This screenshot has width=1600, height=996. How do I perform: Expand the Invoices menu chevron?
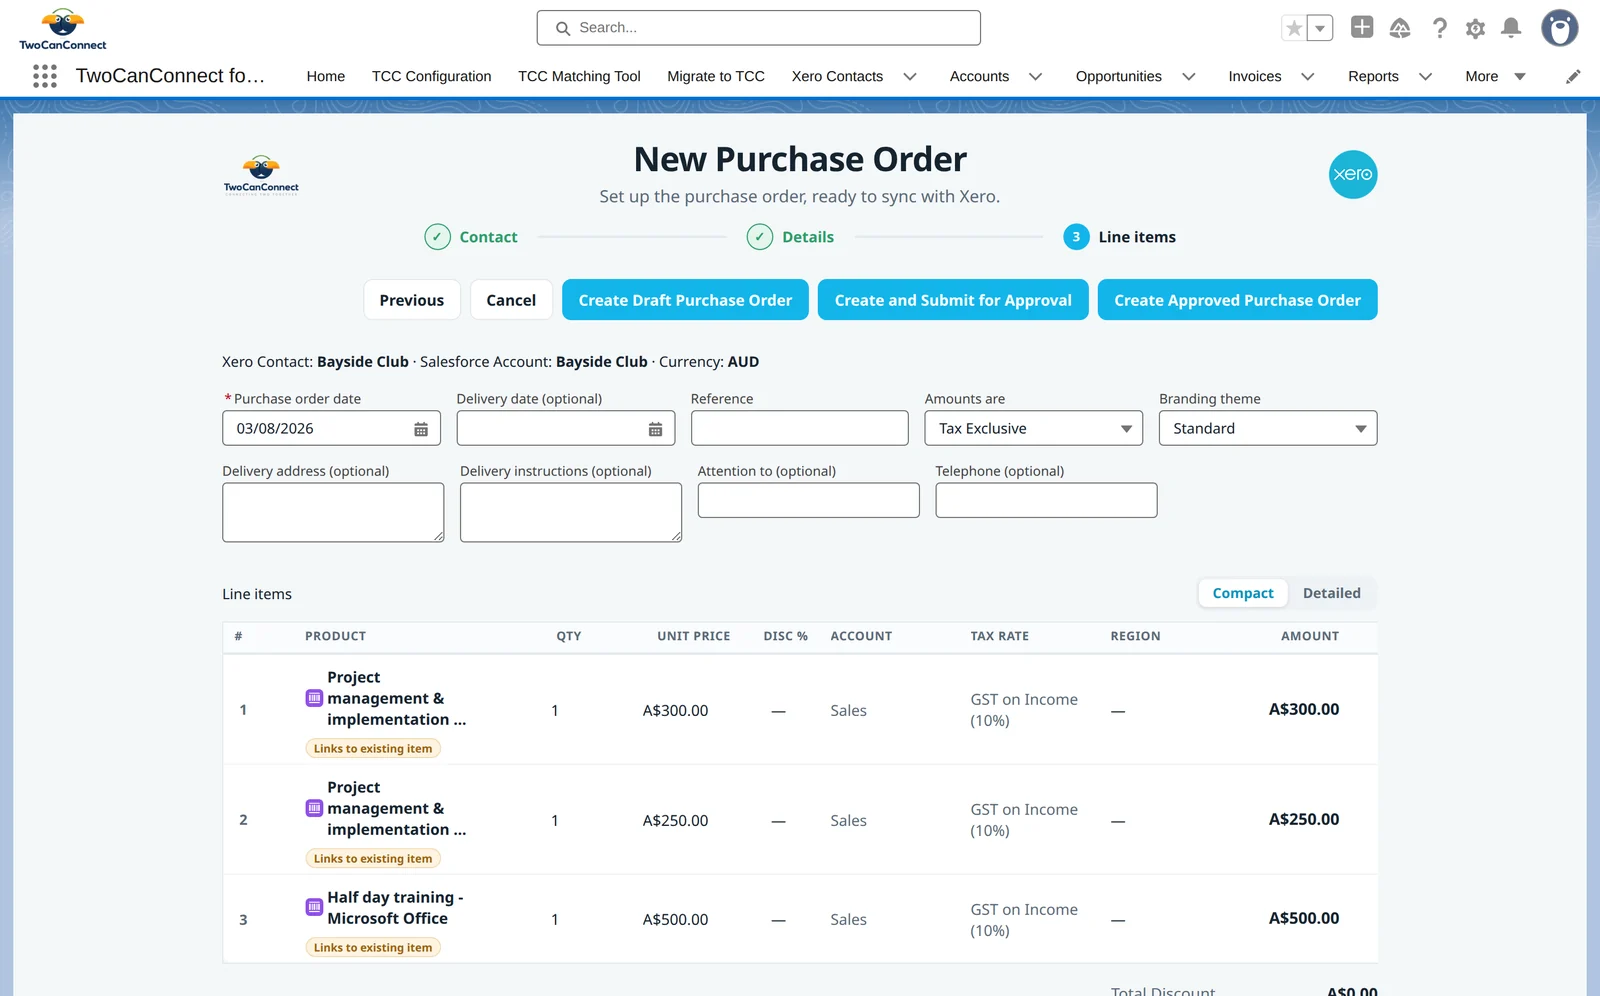1307,76
